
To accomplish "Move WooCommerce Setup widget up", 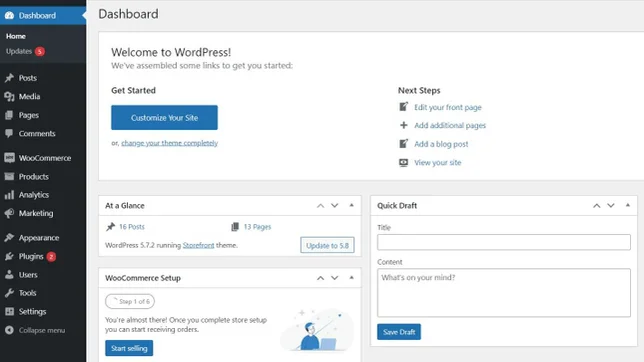I will [320, 278].
